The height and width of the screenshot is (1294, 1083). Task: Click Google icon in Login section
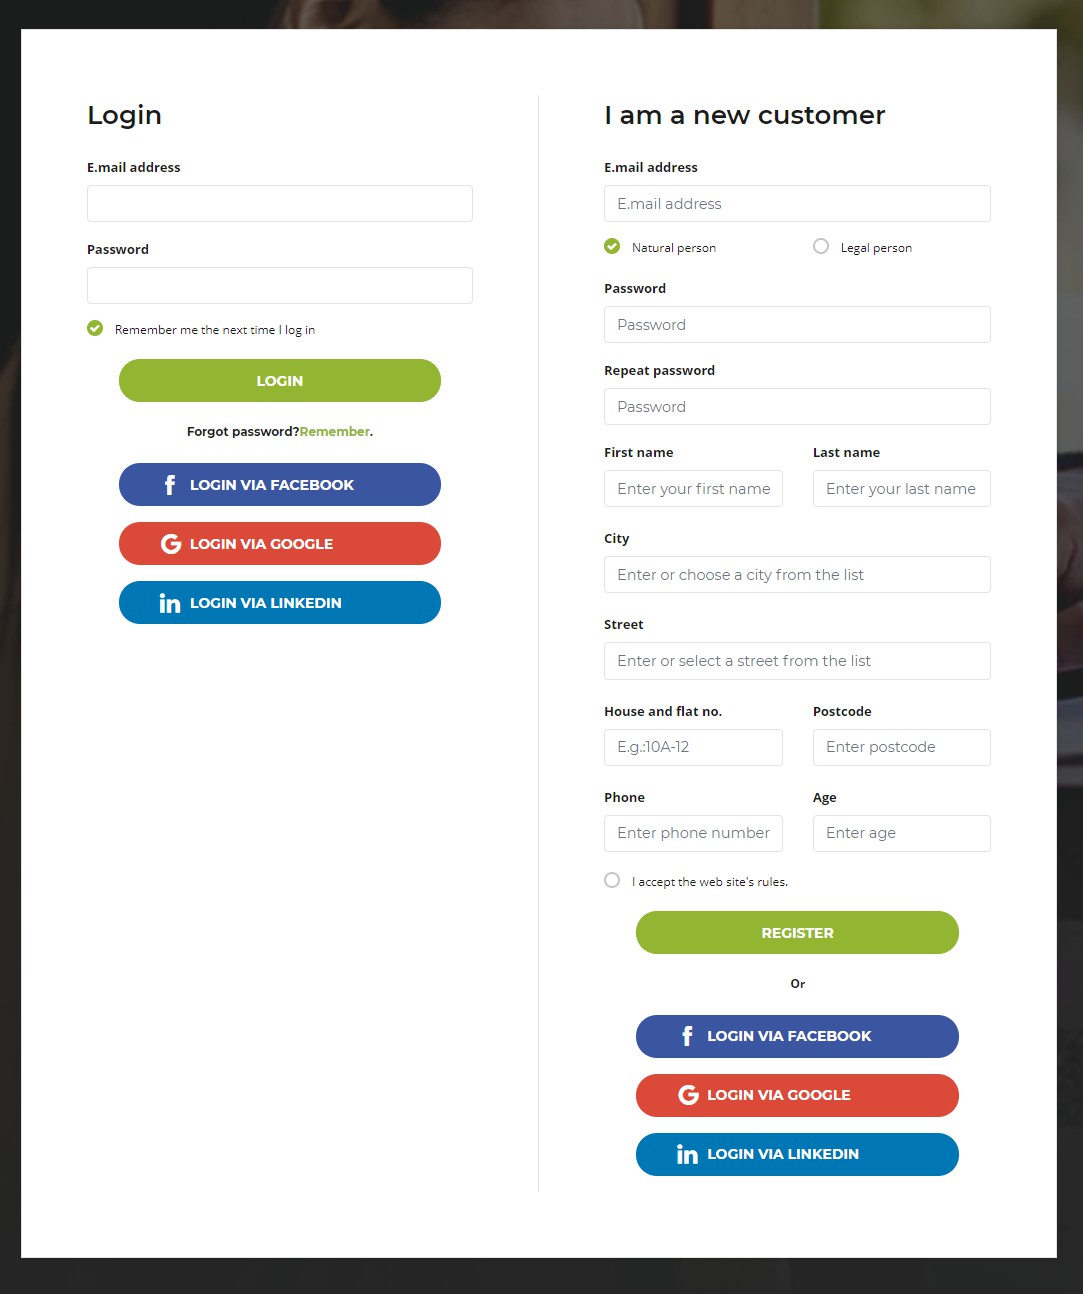pos(171,544)
